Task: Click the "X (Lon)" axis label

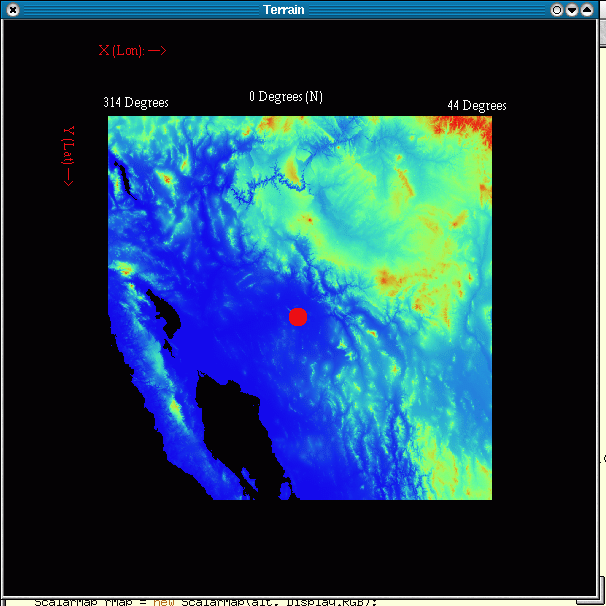Action: pos(121,50)
